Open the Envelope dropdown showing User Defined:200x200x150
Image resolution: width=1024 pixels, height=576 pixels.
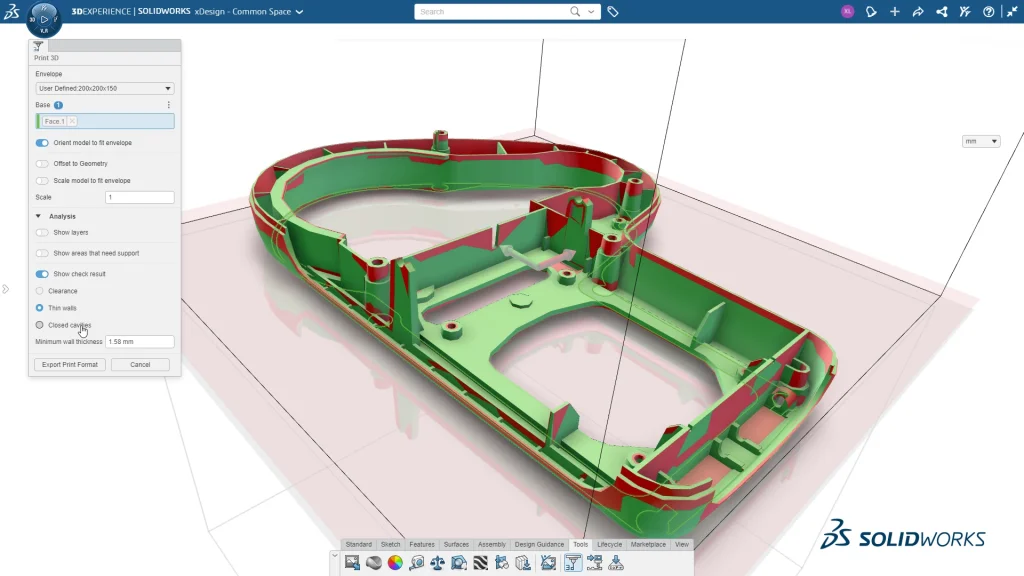[x=104, y=88]
